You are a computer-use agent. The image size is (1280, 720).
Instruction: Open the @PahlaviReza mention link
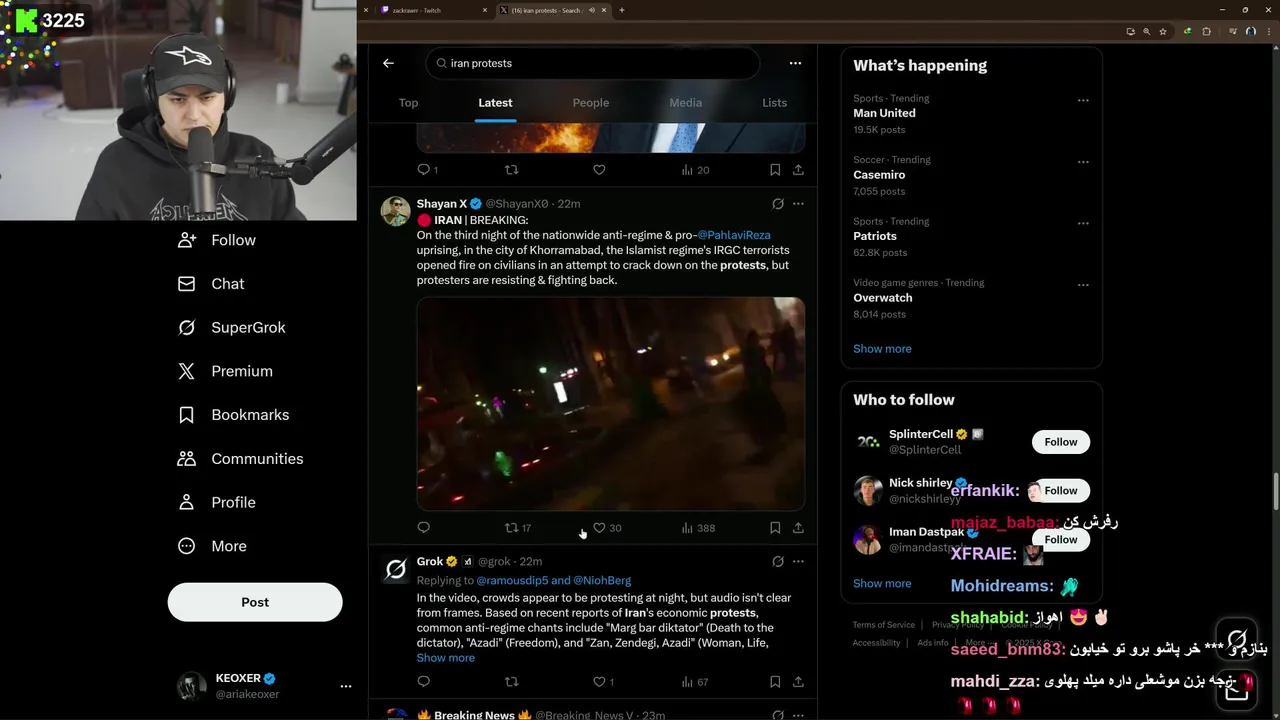(734, 235)
